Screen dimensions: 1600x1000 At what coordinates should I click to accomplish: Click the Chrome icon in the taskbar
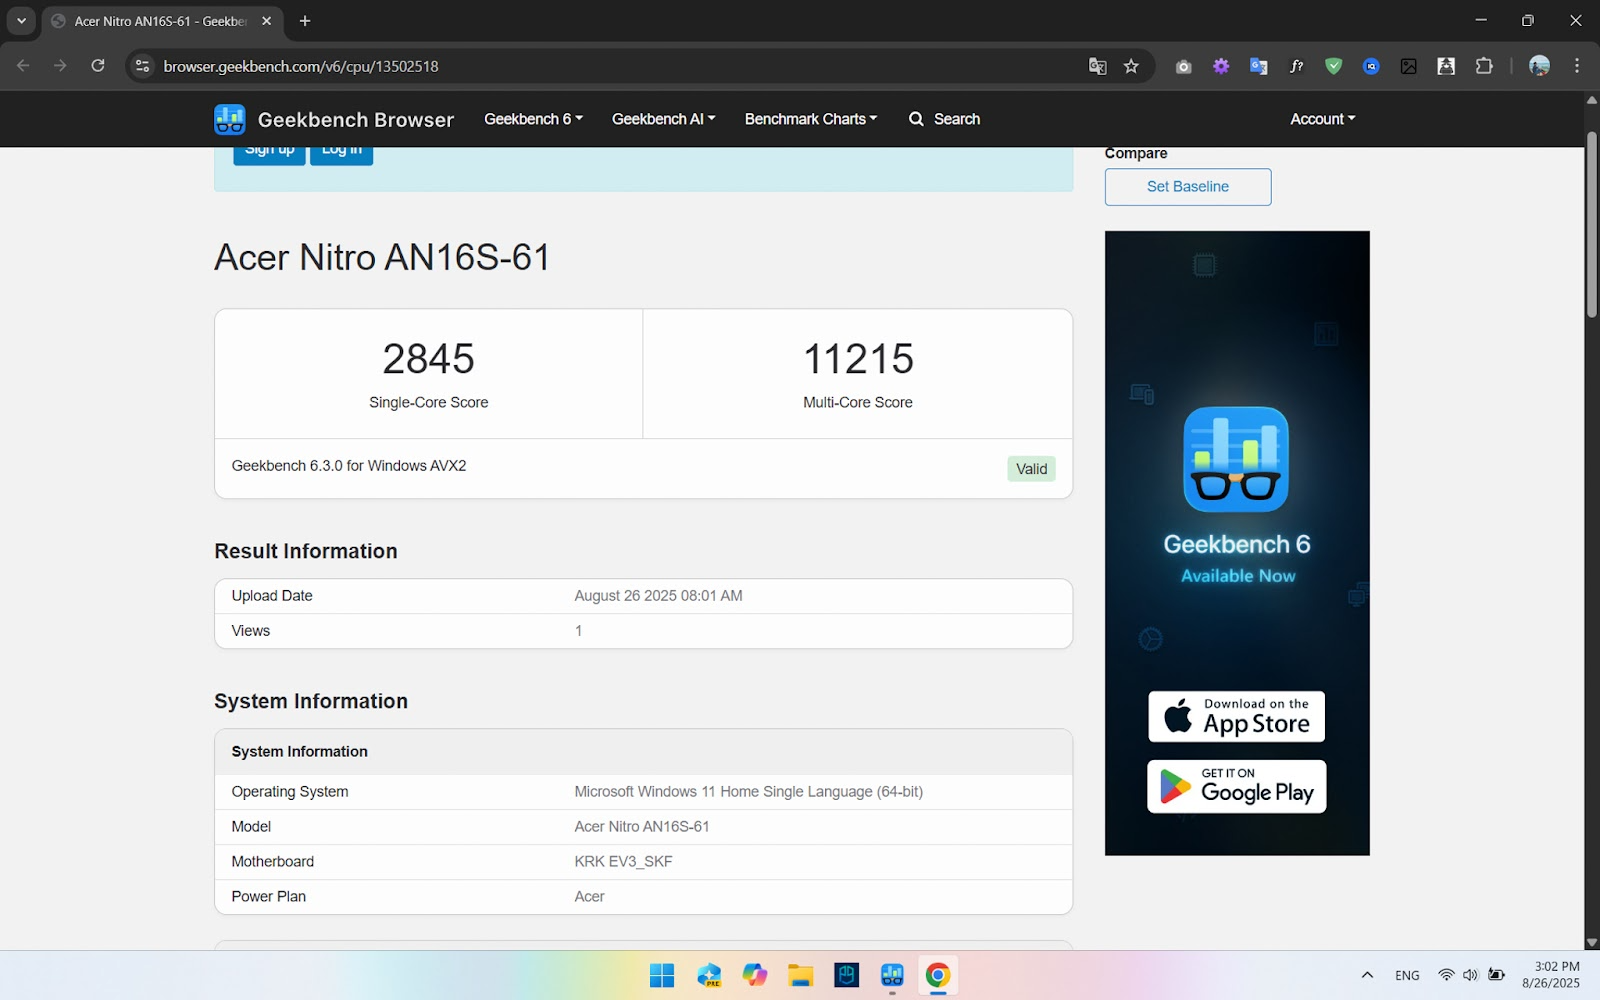(938, 975)
